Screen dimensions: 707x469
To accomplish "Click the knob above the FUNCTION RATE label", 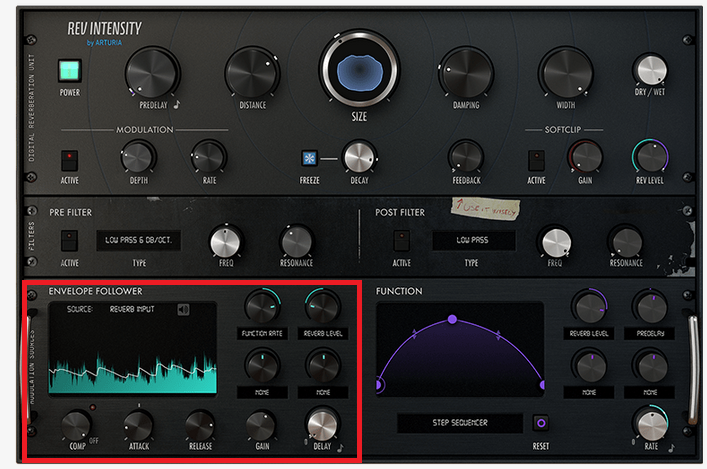I will 262,307.
